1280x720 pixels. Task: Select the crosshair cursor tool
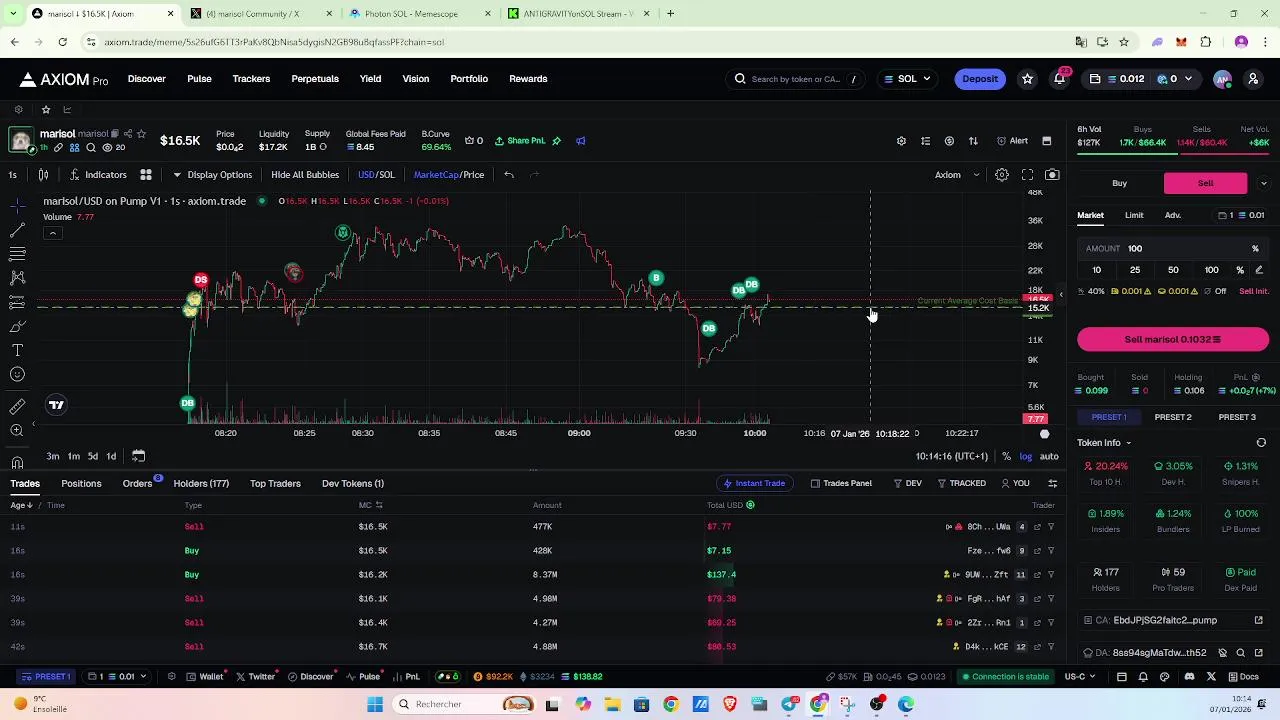point(17,205)
